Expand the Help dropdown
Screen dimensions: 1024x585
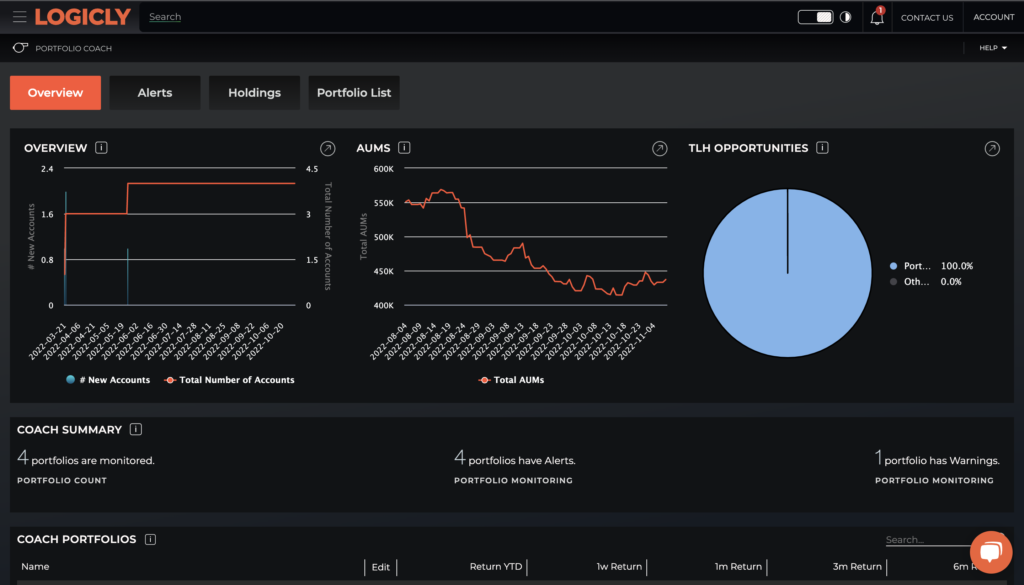click(x=992, y=48)
